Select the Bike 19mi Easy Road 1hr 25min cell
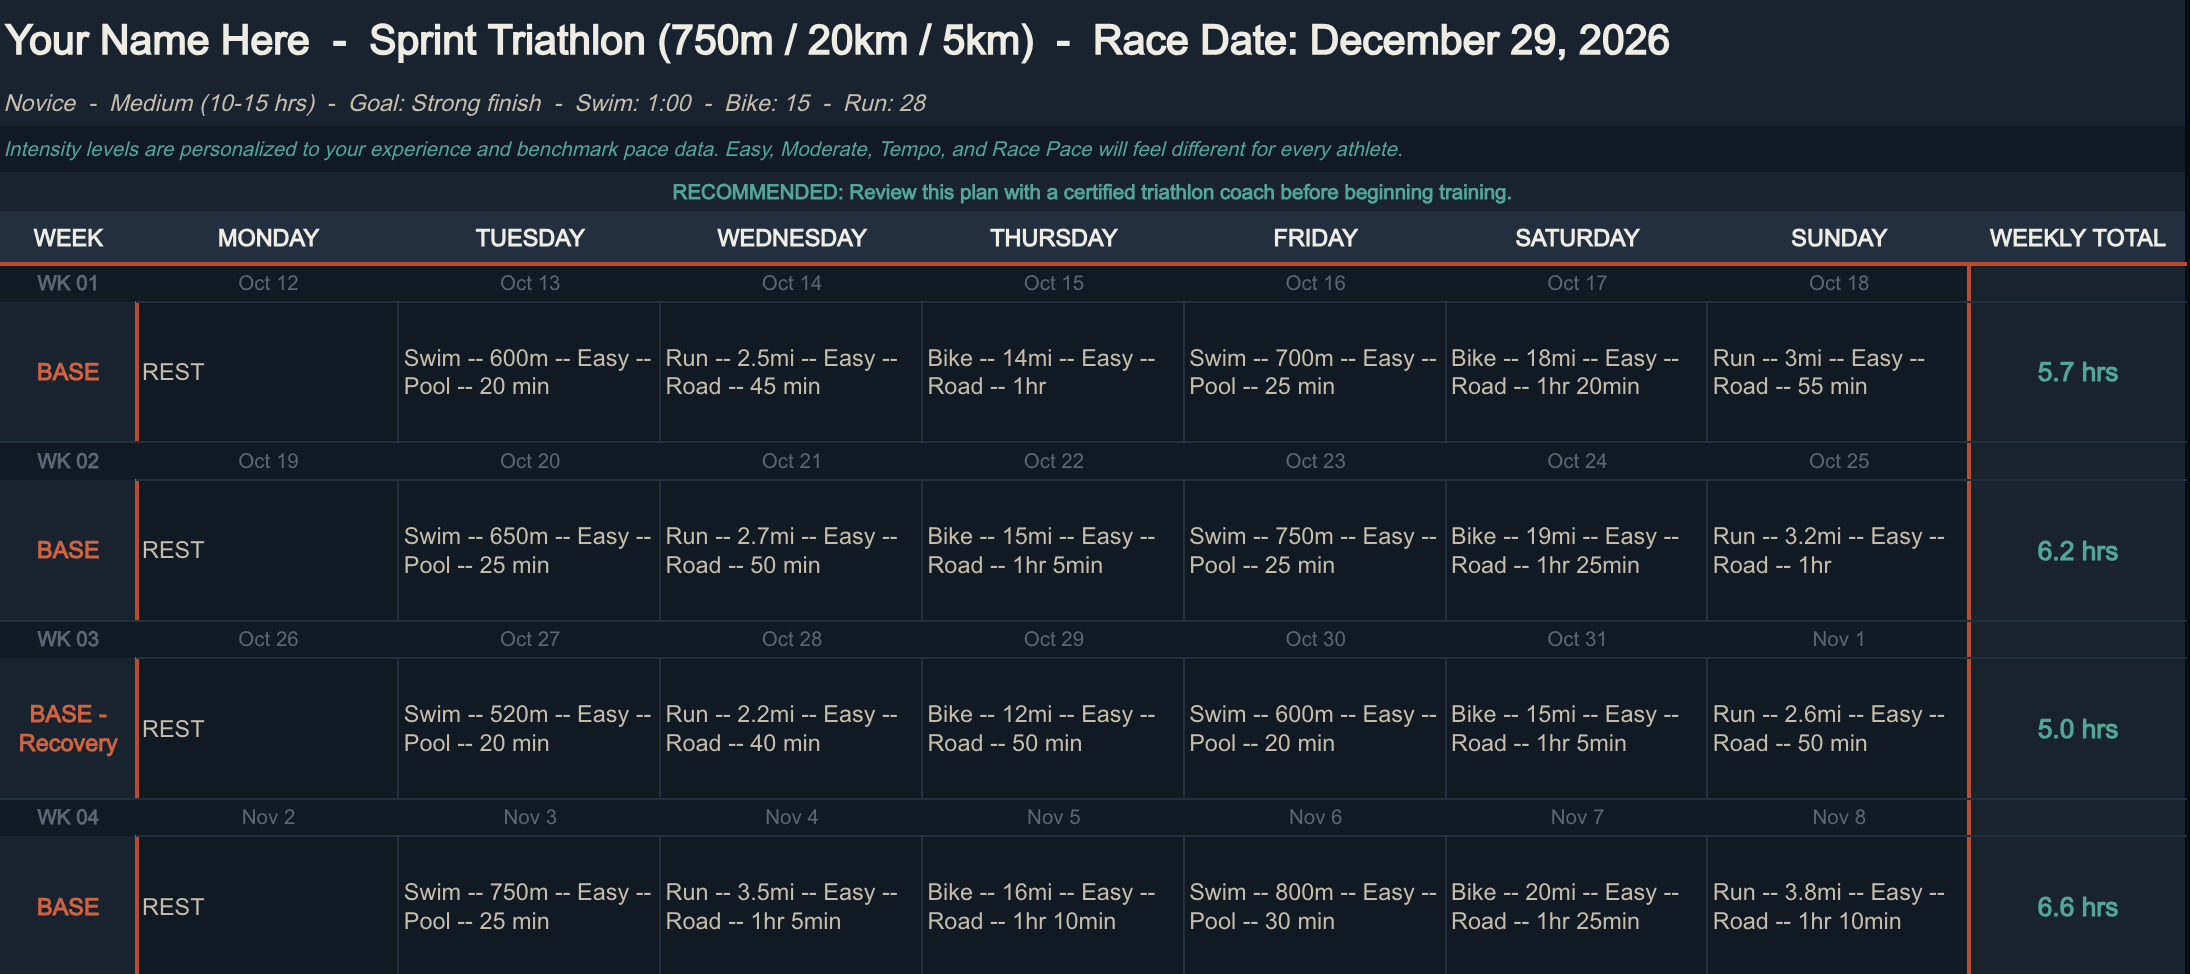This screenshot has height=974, width=2190. click(x=1576, y=550)
